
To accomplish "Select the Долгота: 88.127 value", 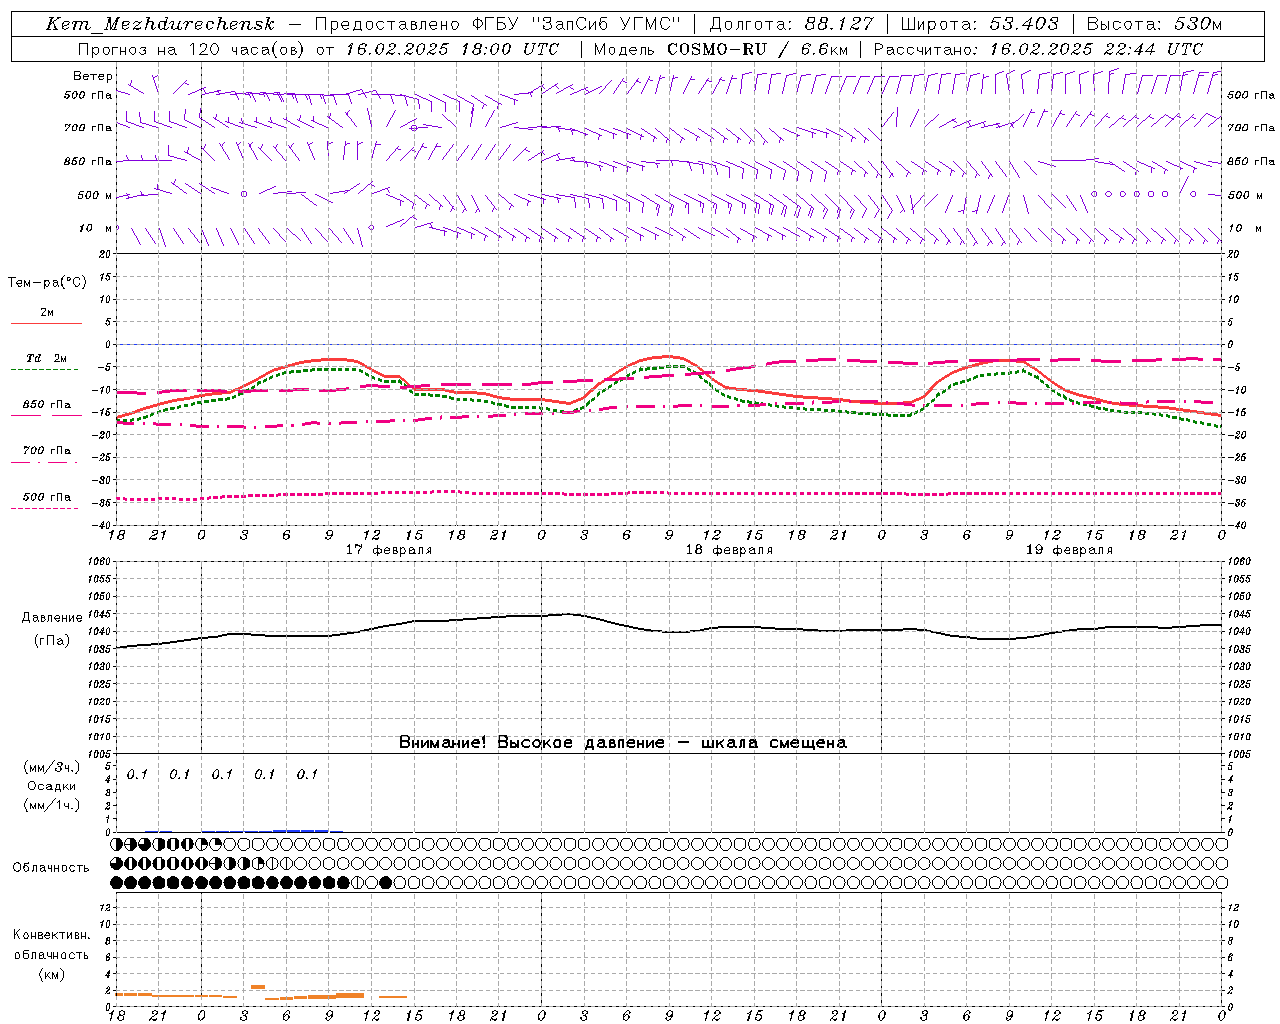I will click(x=791, y=24).
